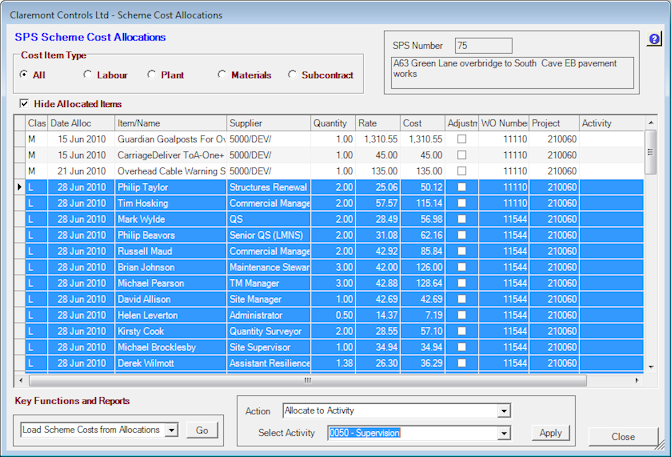
Task: Open the help question mark icon
Action: click(654, 39)
